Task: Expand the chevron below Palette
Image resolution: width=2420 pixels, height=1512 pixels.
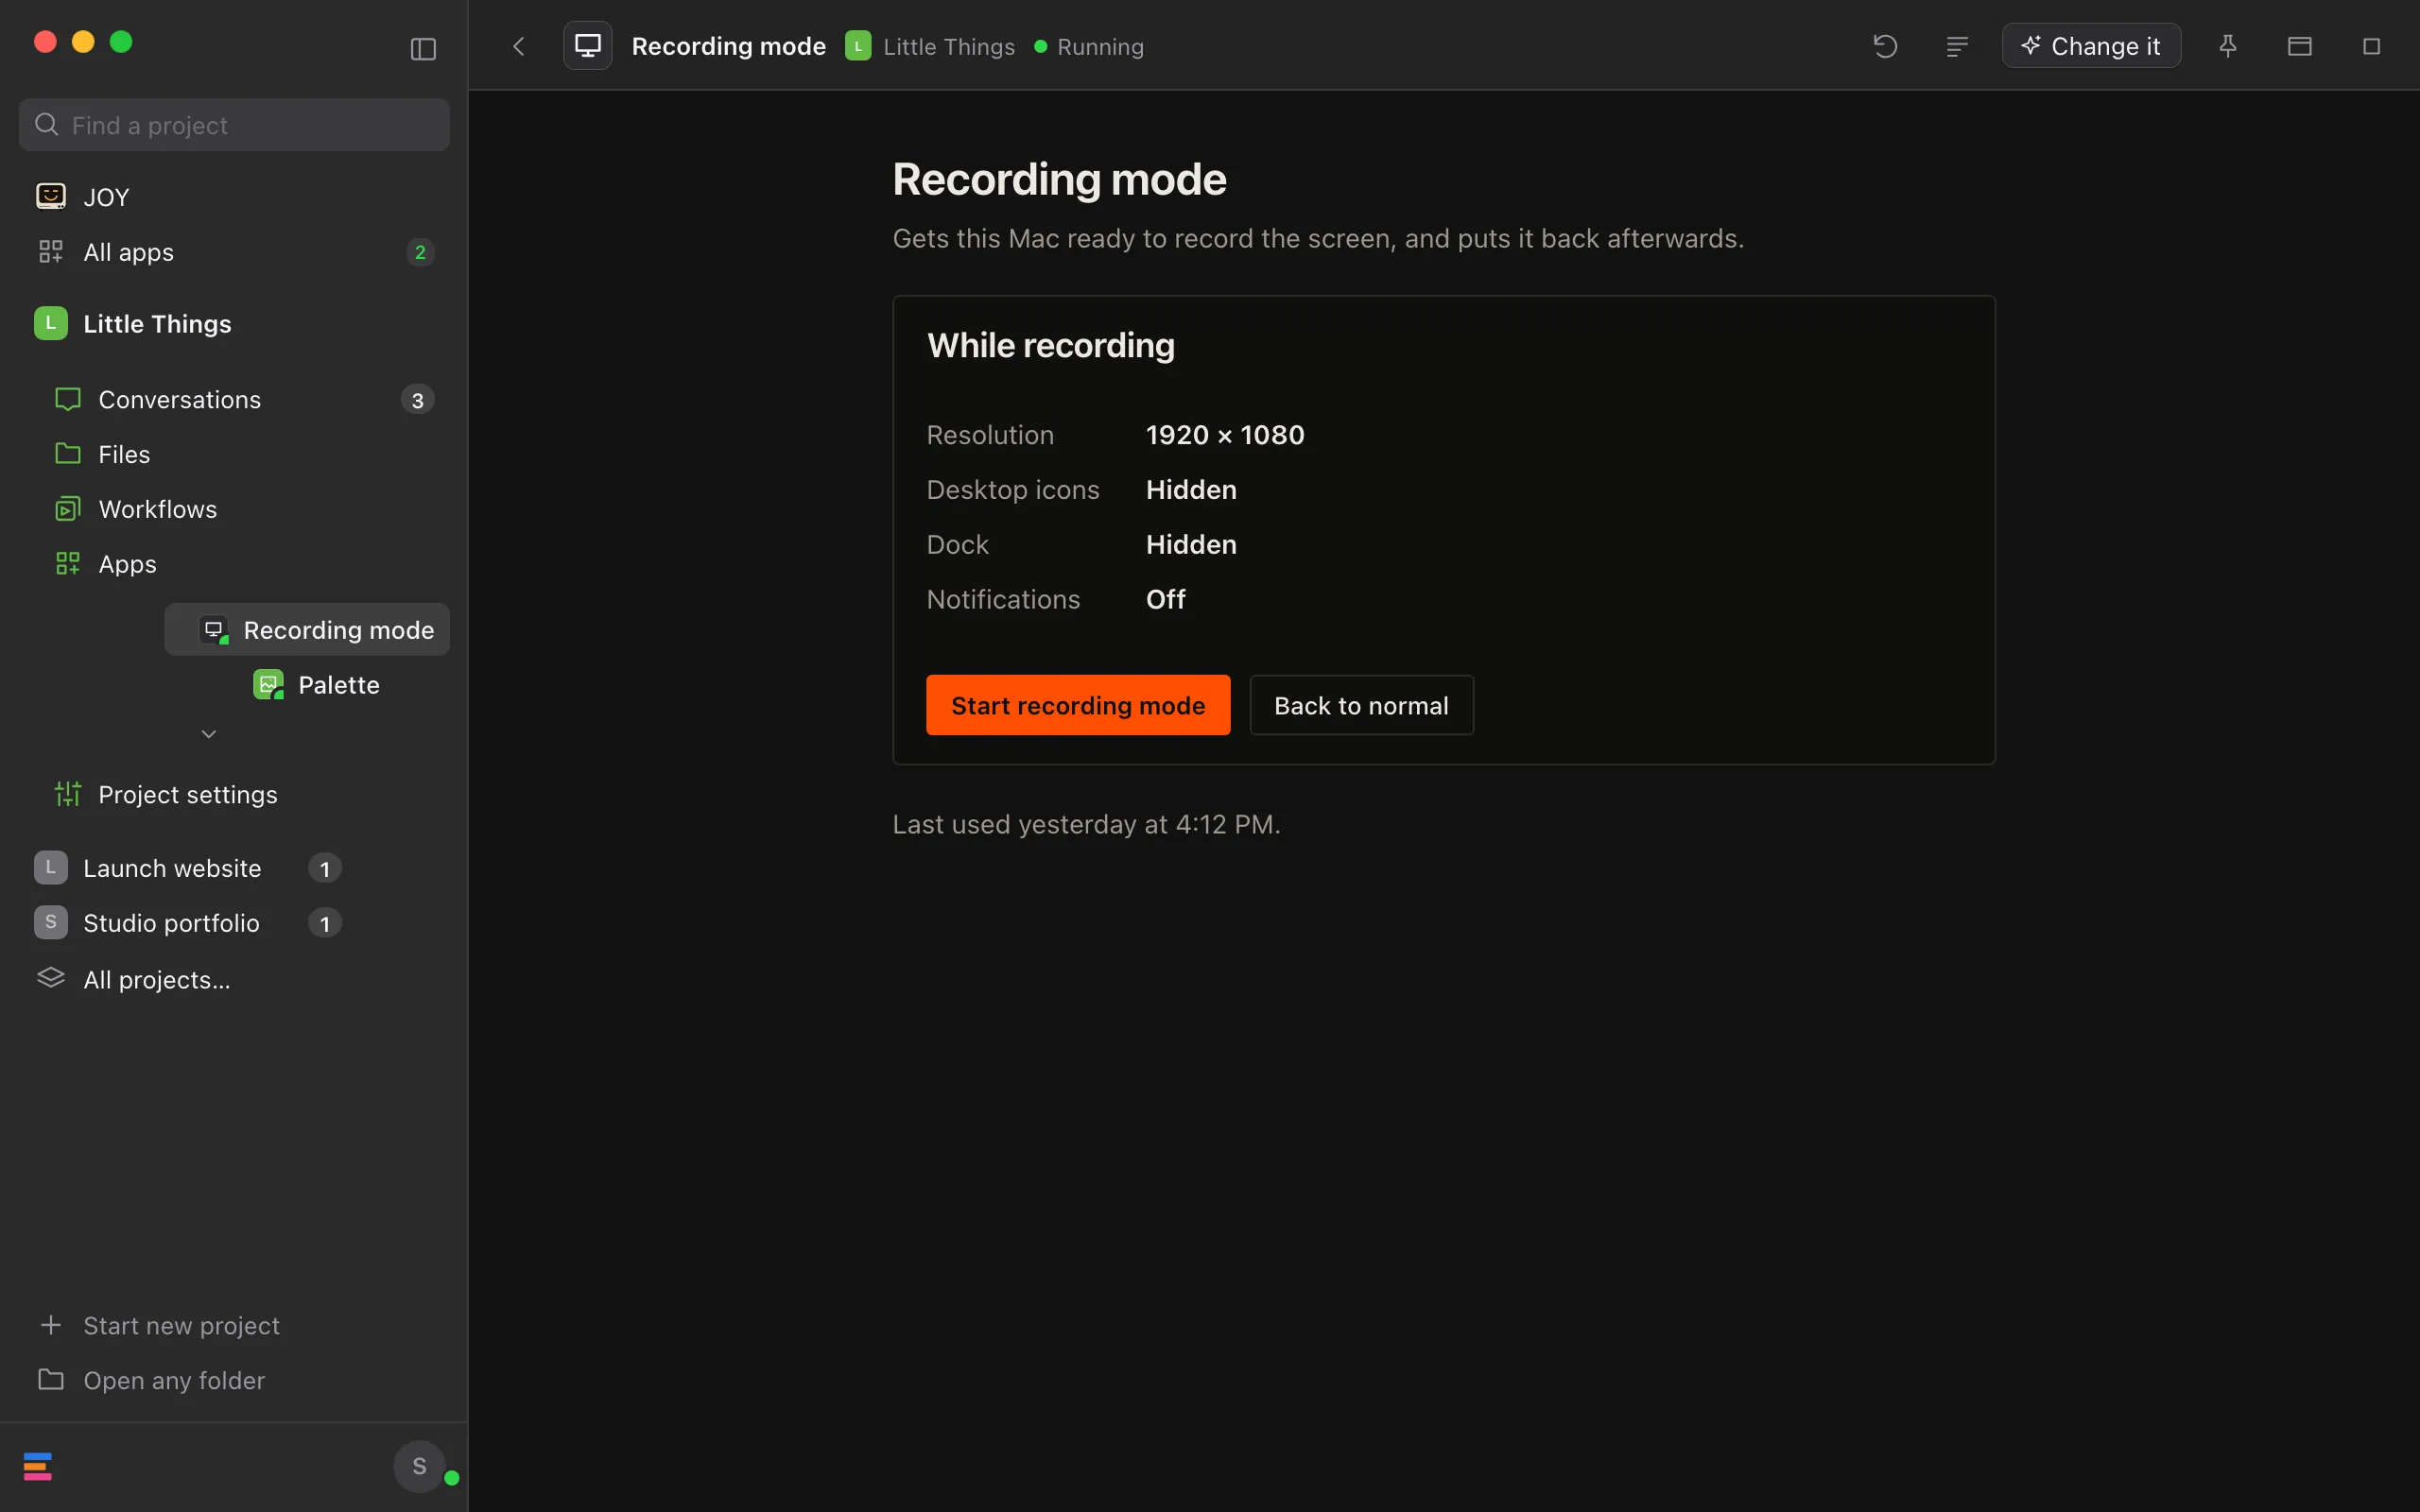Action: click(209, 734)
